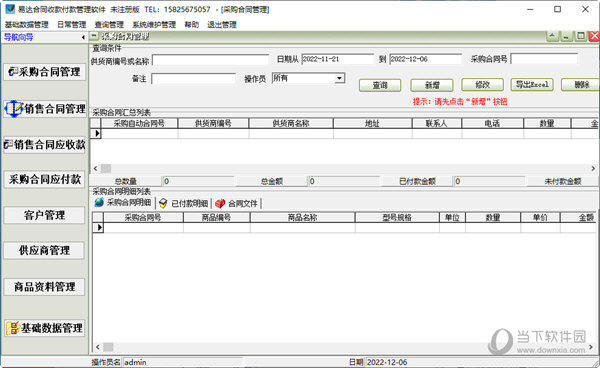Click the 已付款金额 value field
The width and height of the screenshot is (600, 368).
click(x=489, y=181)
